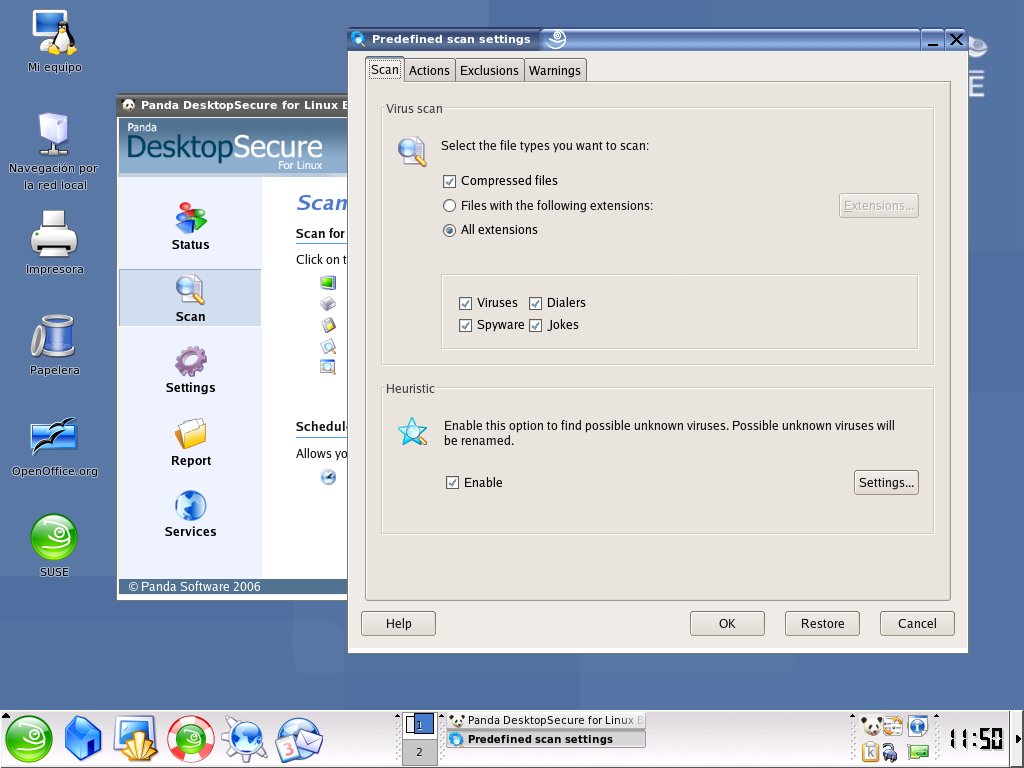Viewport: 1024px width, 768px height.
Task: Click the green card icon in system tray
Action: pyautogui.click(x=918, y=752)
